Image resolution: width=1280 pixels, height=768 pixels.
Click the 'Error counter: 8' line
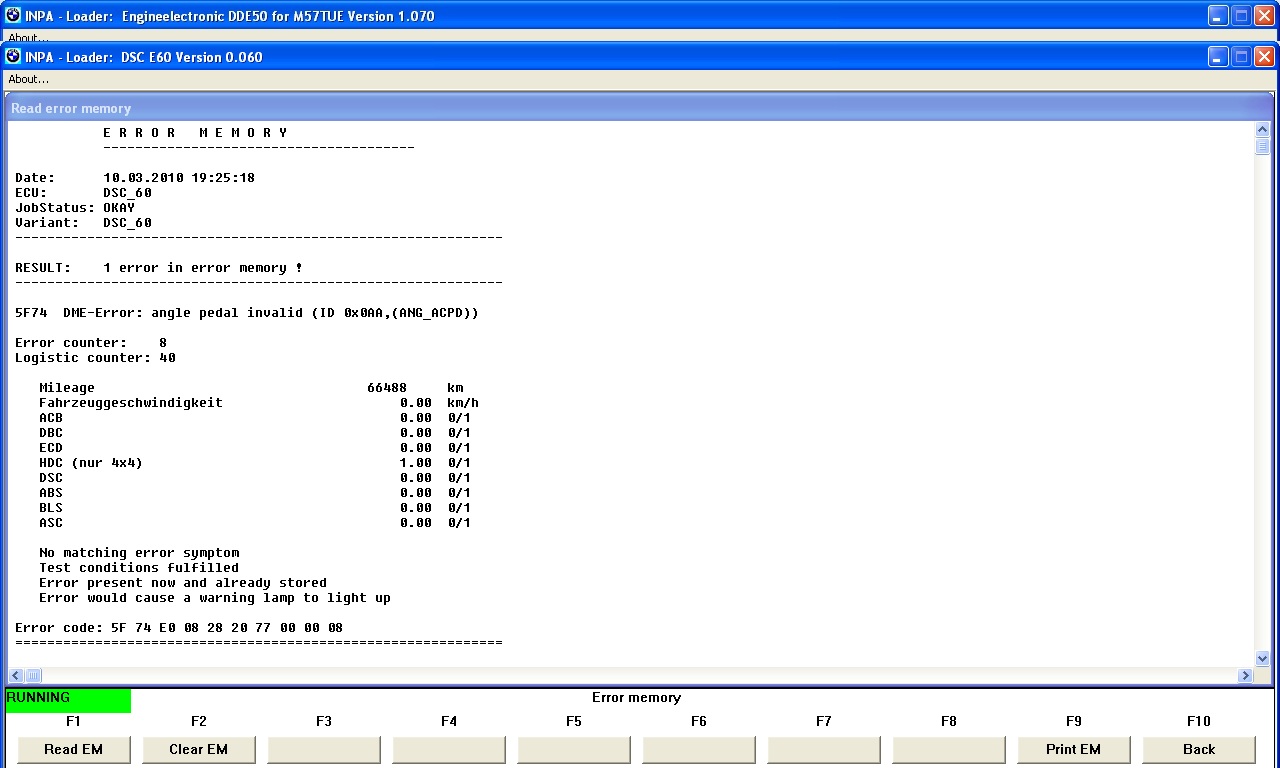91,343
